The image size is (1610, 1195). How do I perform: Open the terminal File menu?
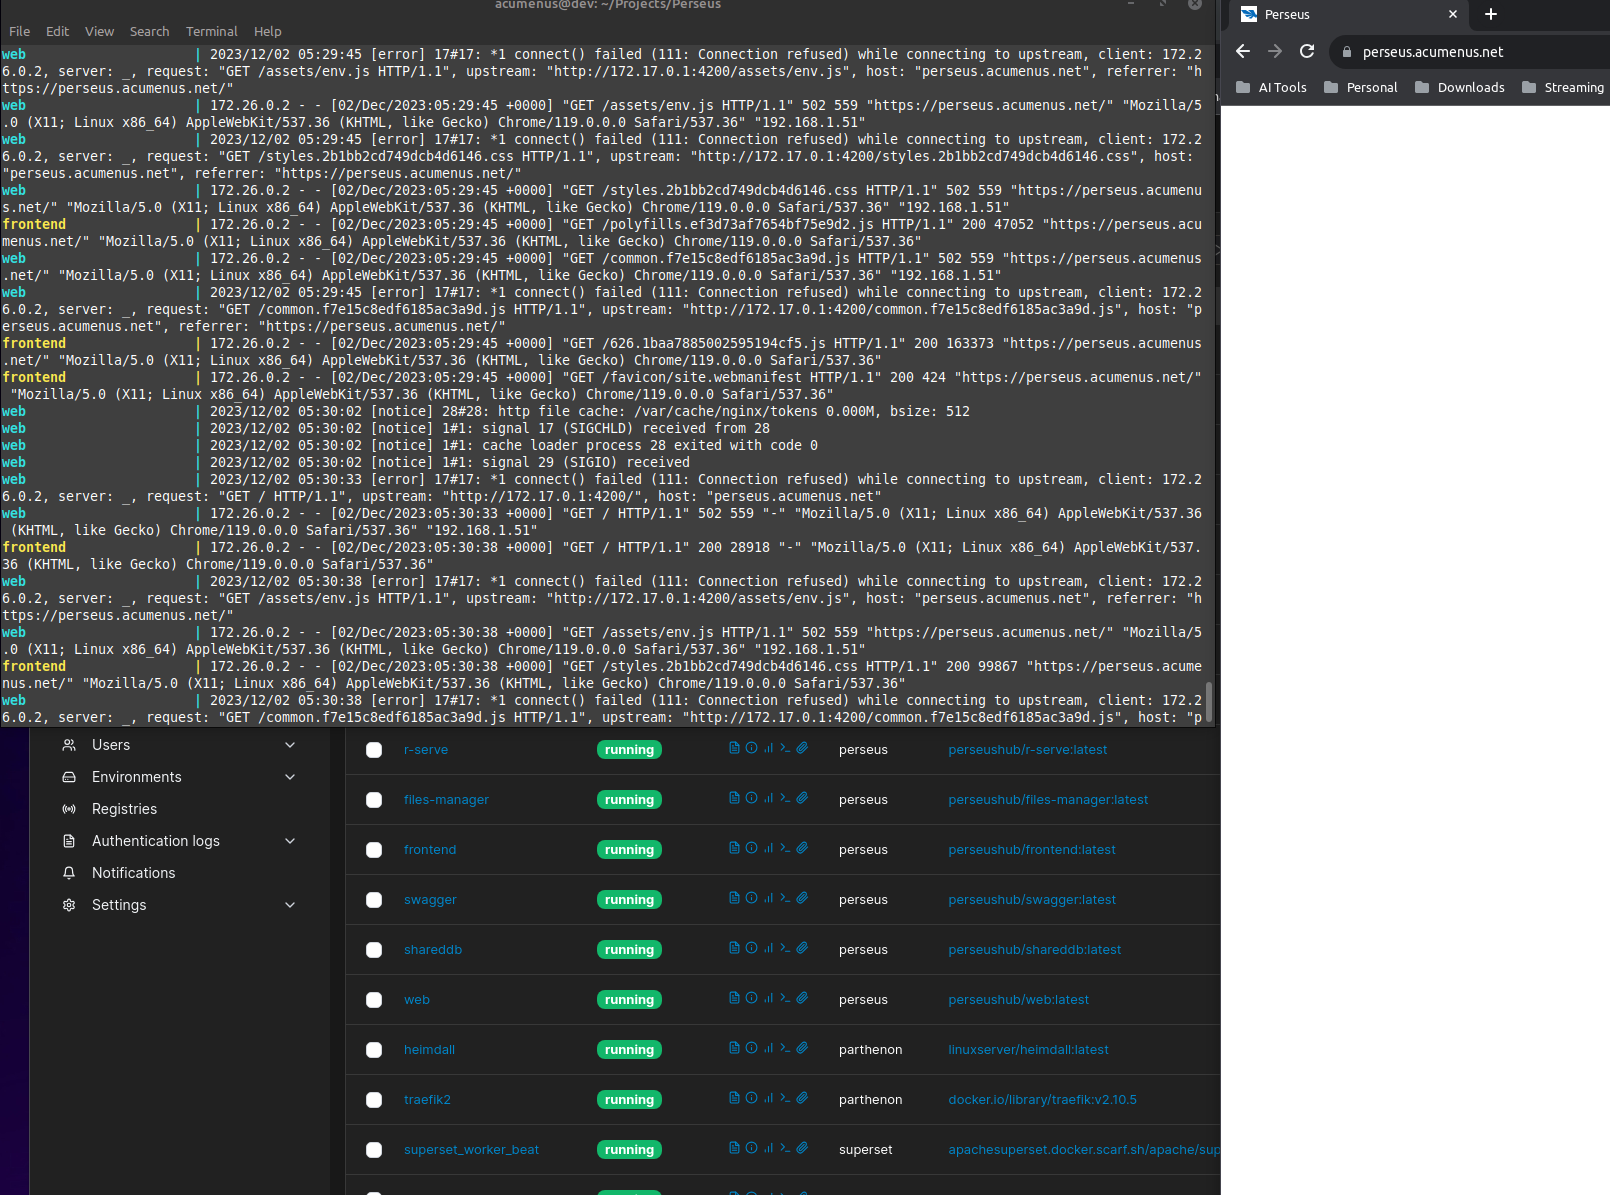[19, 31]
